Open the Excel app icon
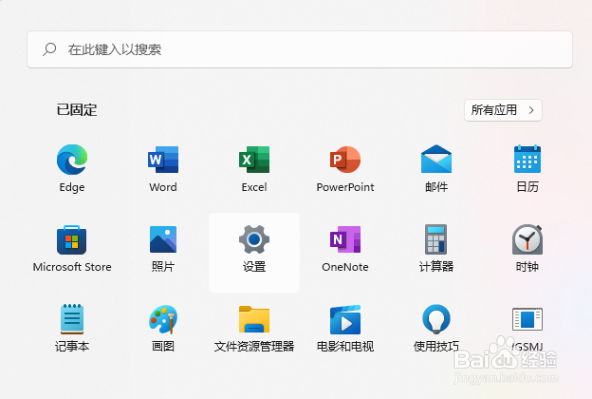The width and height of the screenshot is (592, 399). click(x=254, y=160)
